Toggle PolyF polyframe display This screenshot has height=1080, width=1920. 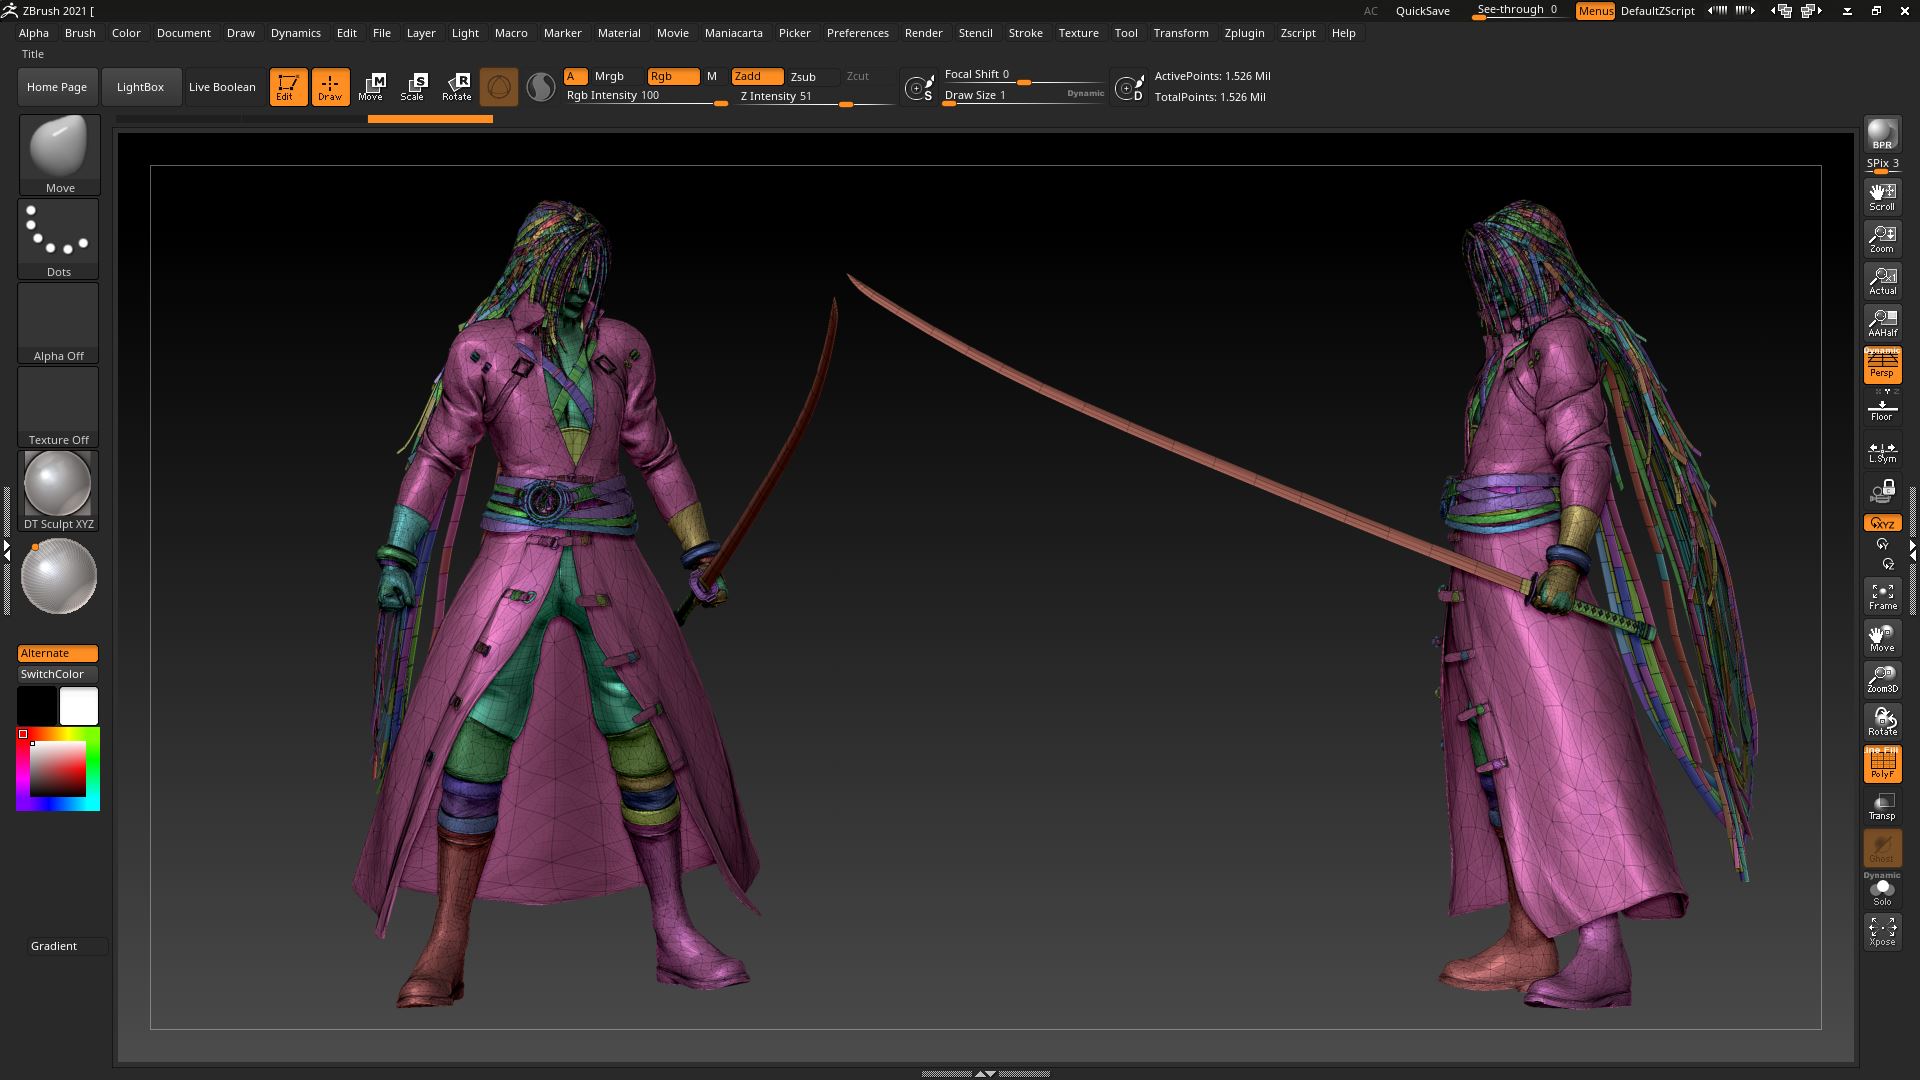click(1882, 764)
